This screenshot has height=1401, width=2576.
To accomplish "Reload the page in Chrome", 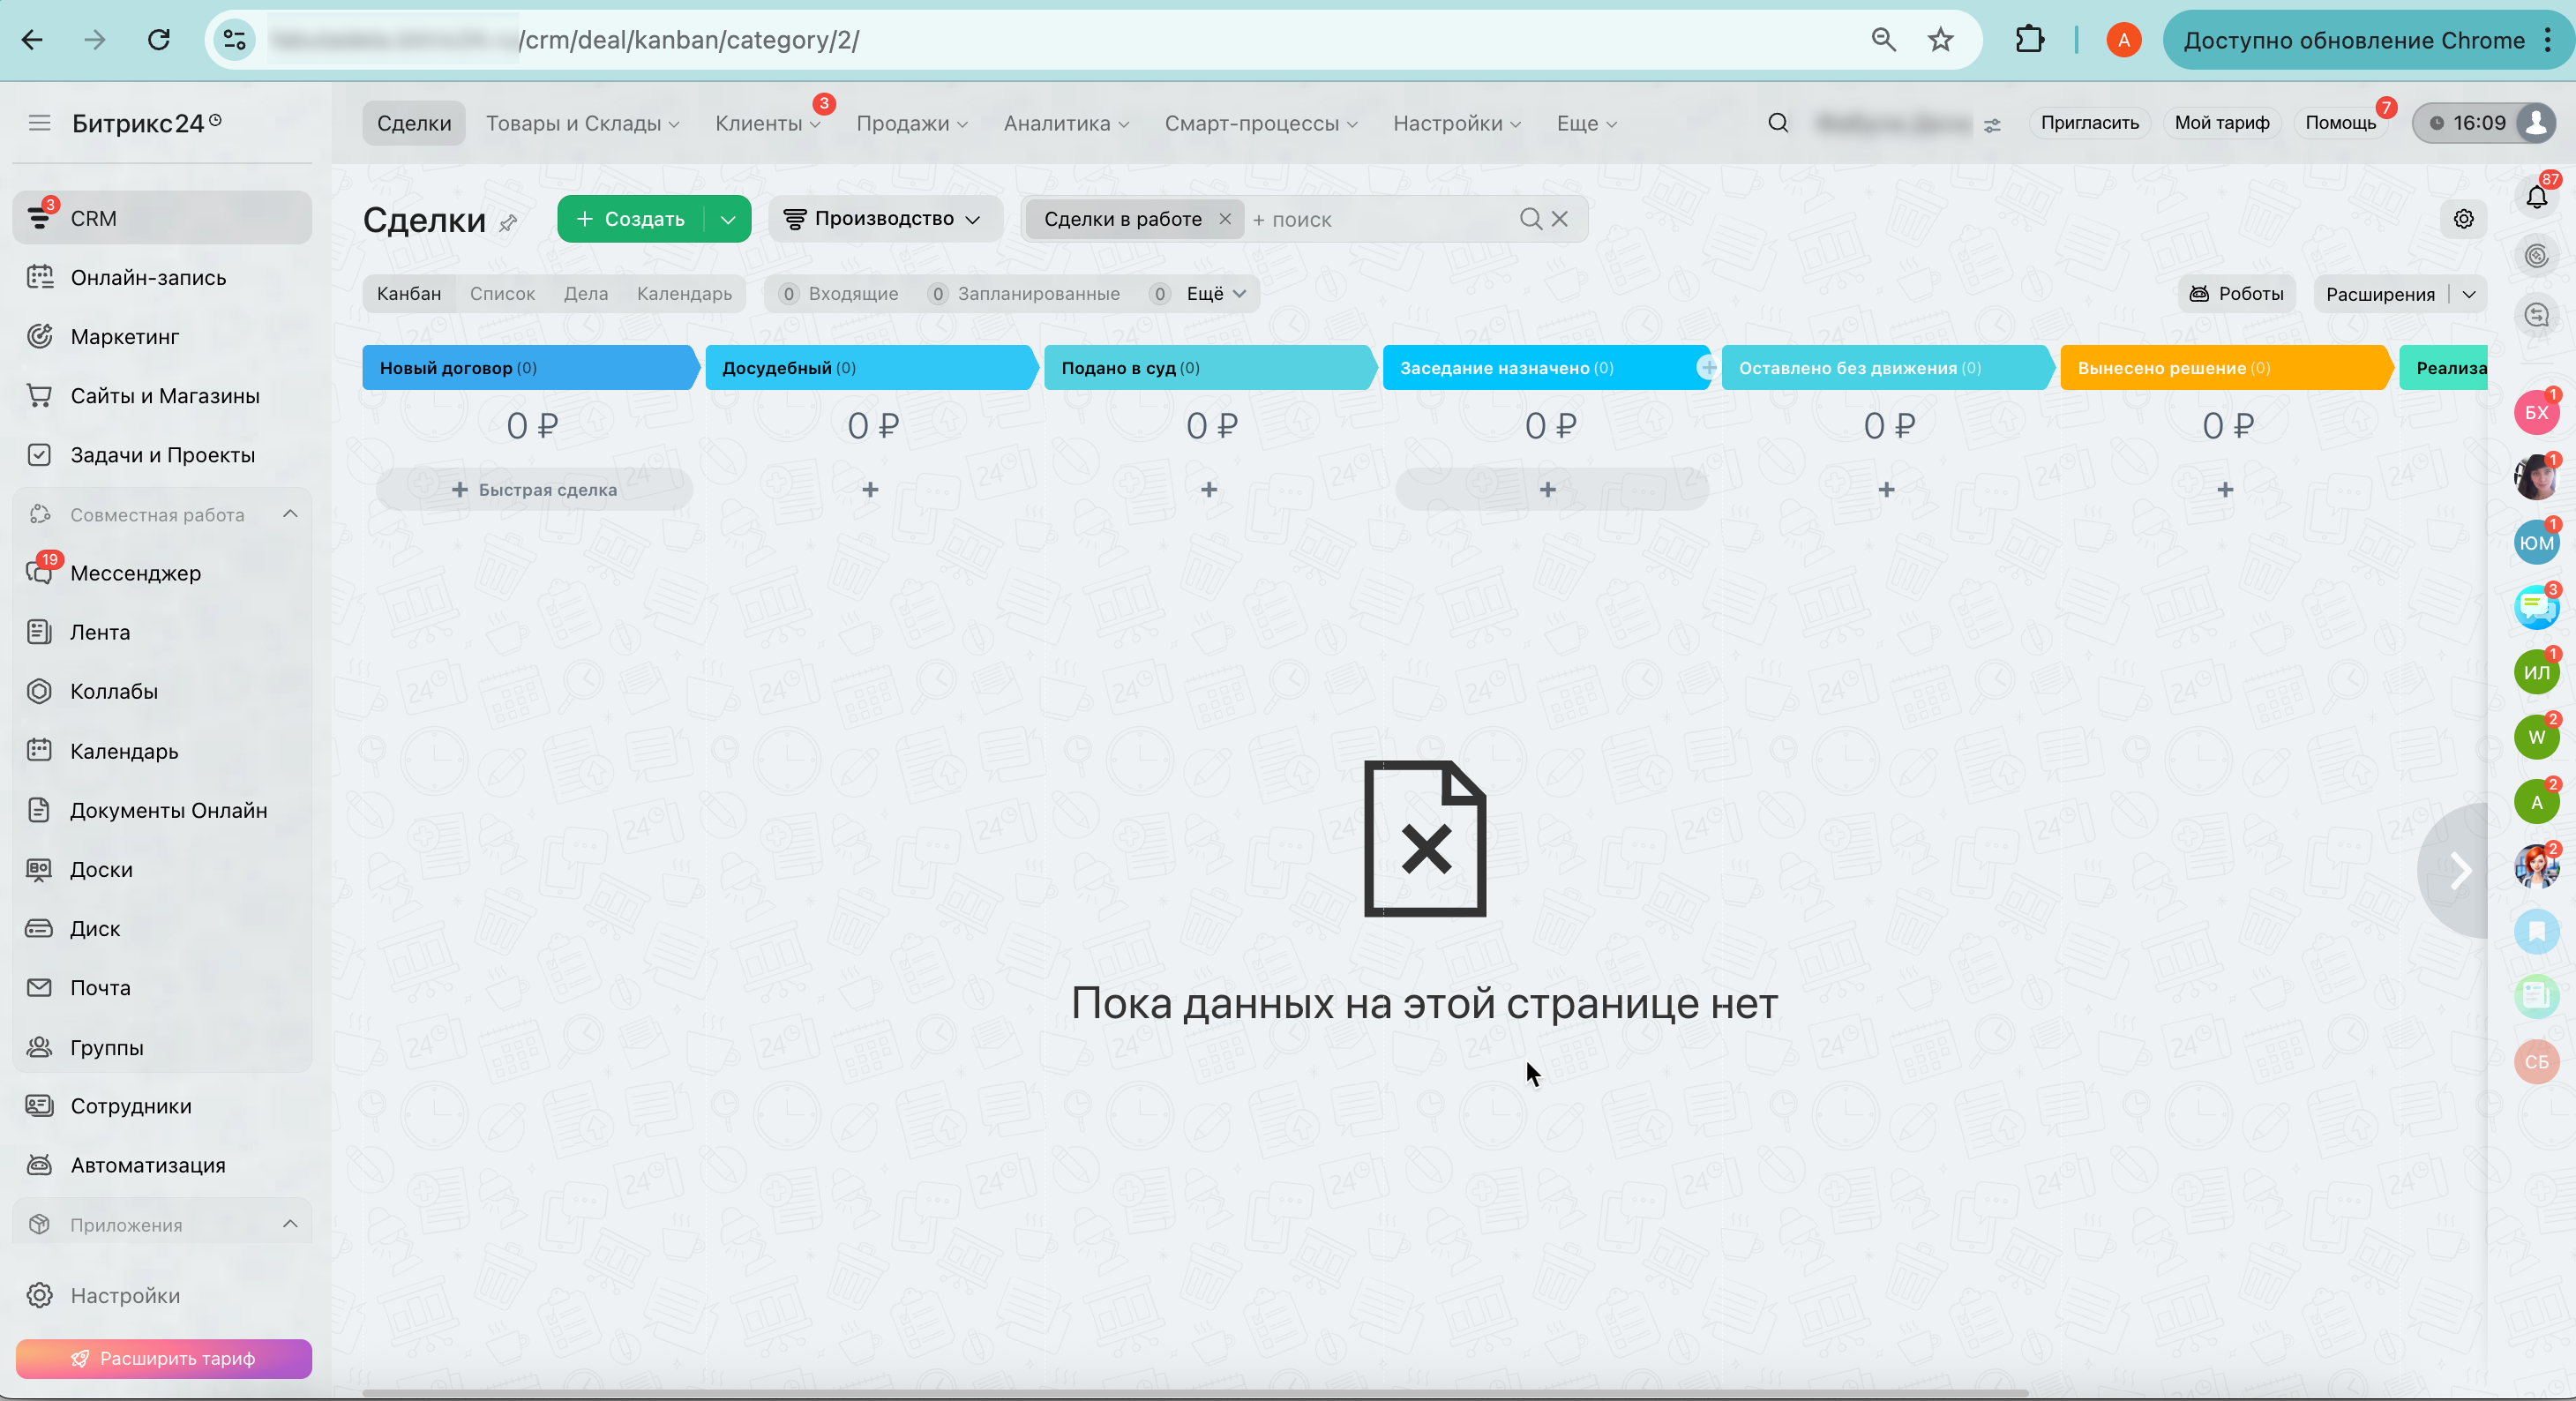I will pyautogui.click(x=158, y=40).
